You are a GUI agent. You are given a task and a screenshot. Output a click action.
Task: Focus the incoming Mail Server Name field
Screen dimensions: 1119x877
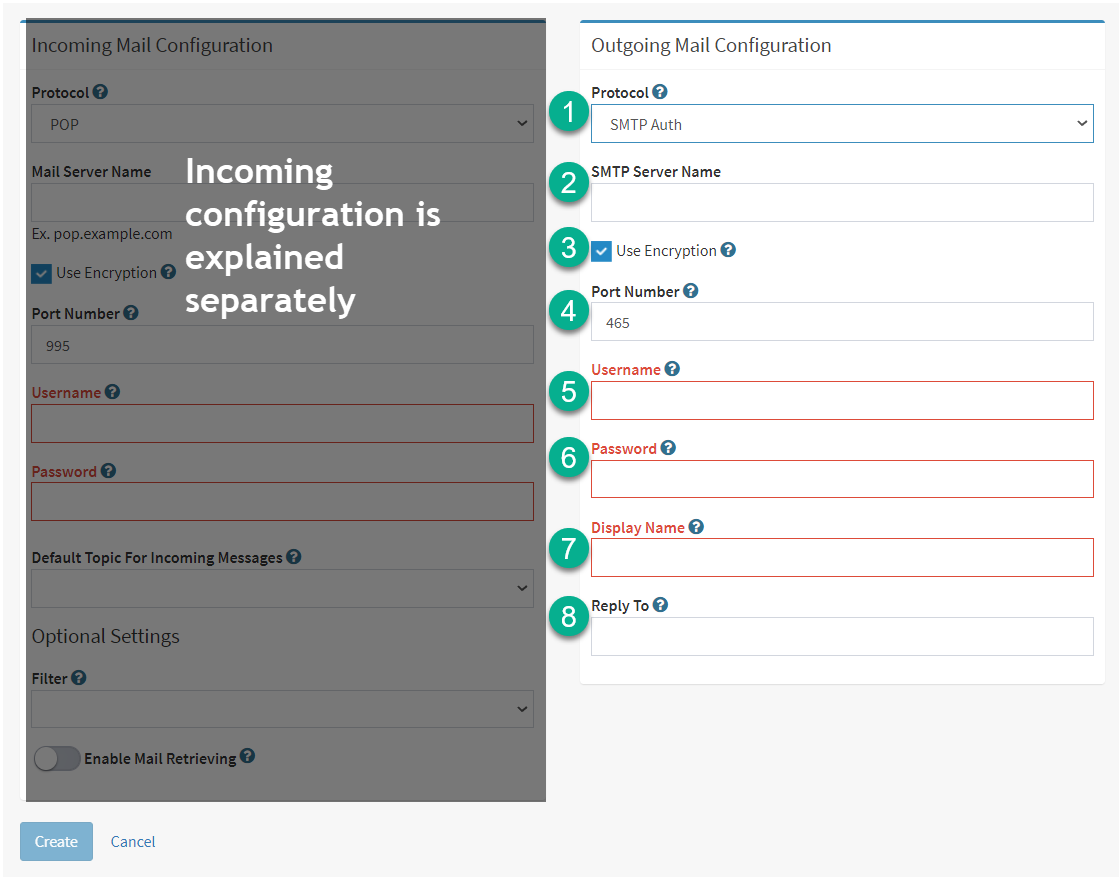click(283, 203)
